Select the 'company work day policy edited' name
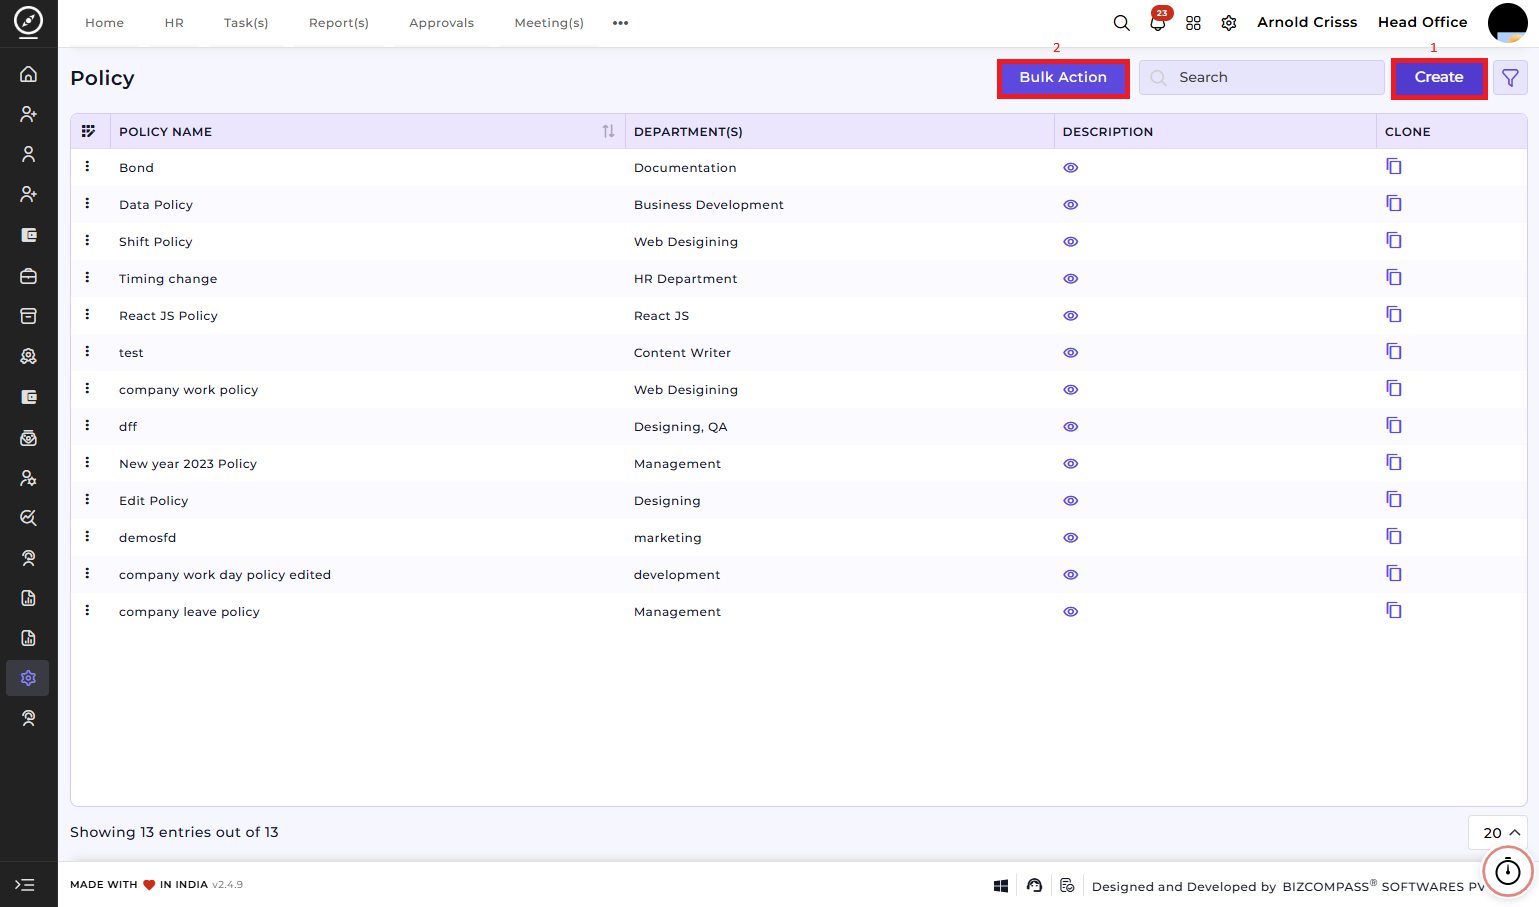 point(225,575)
